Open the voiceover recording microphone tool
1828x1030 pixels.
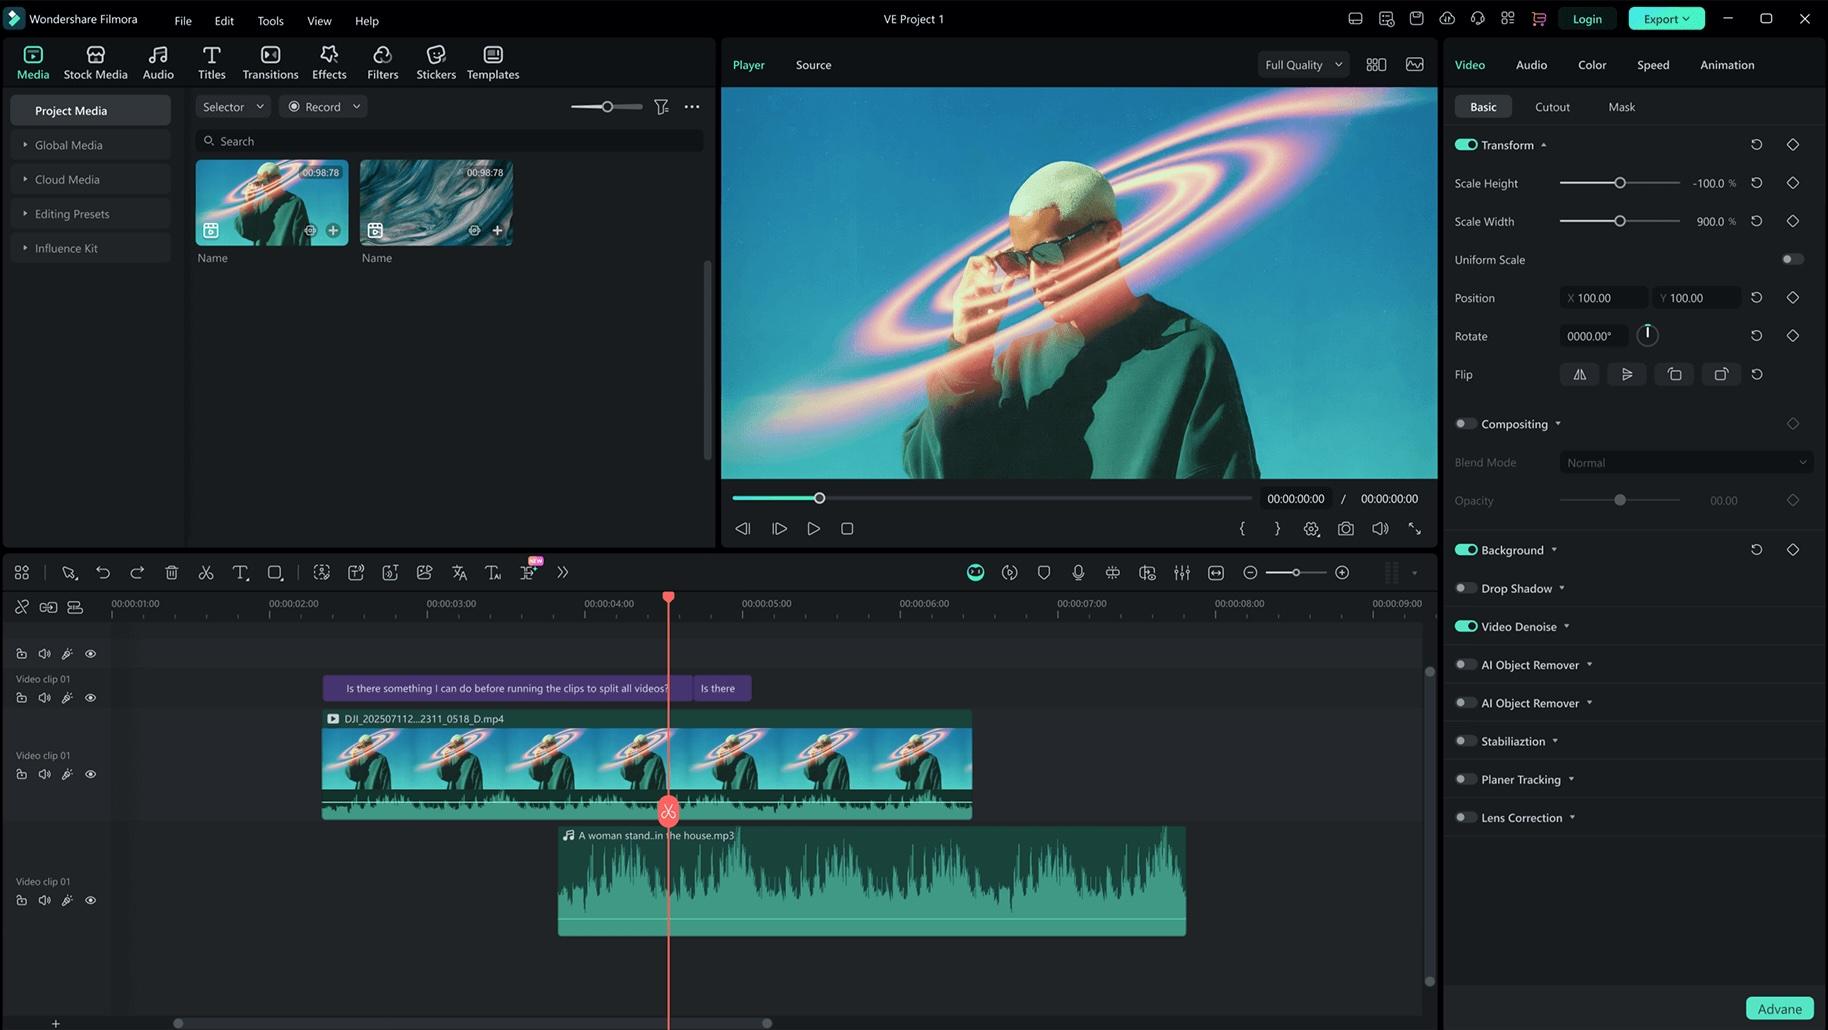coord(1078,572)
